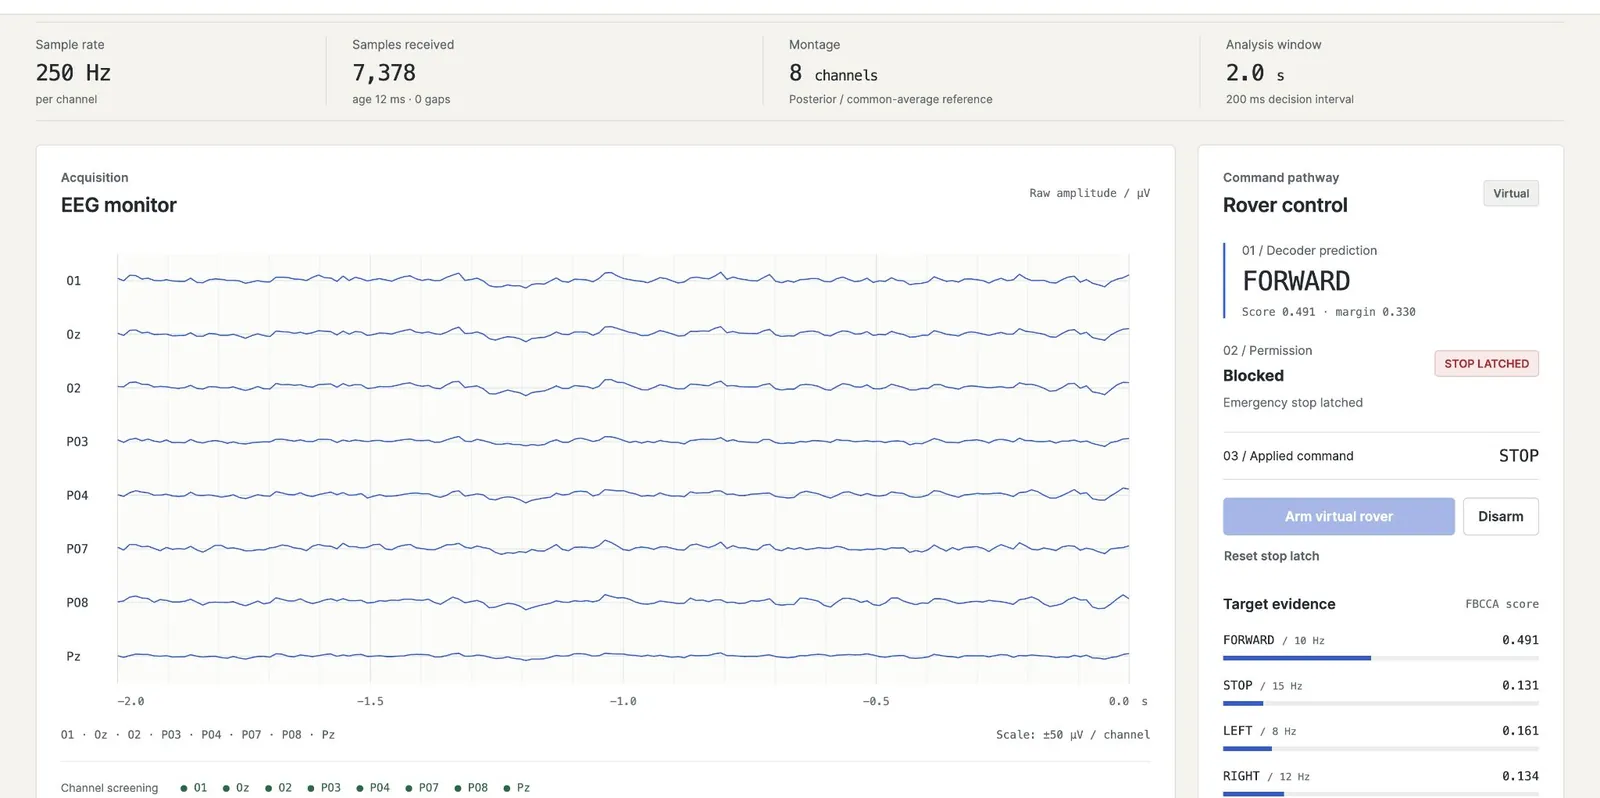
Task: Click the FORWARD 10 Hz evidence bar
Action: [1380, 658]
